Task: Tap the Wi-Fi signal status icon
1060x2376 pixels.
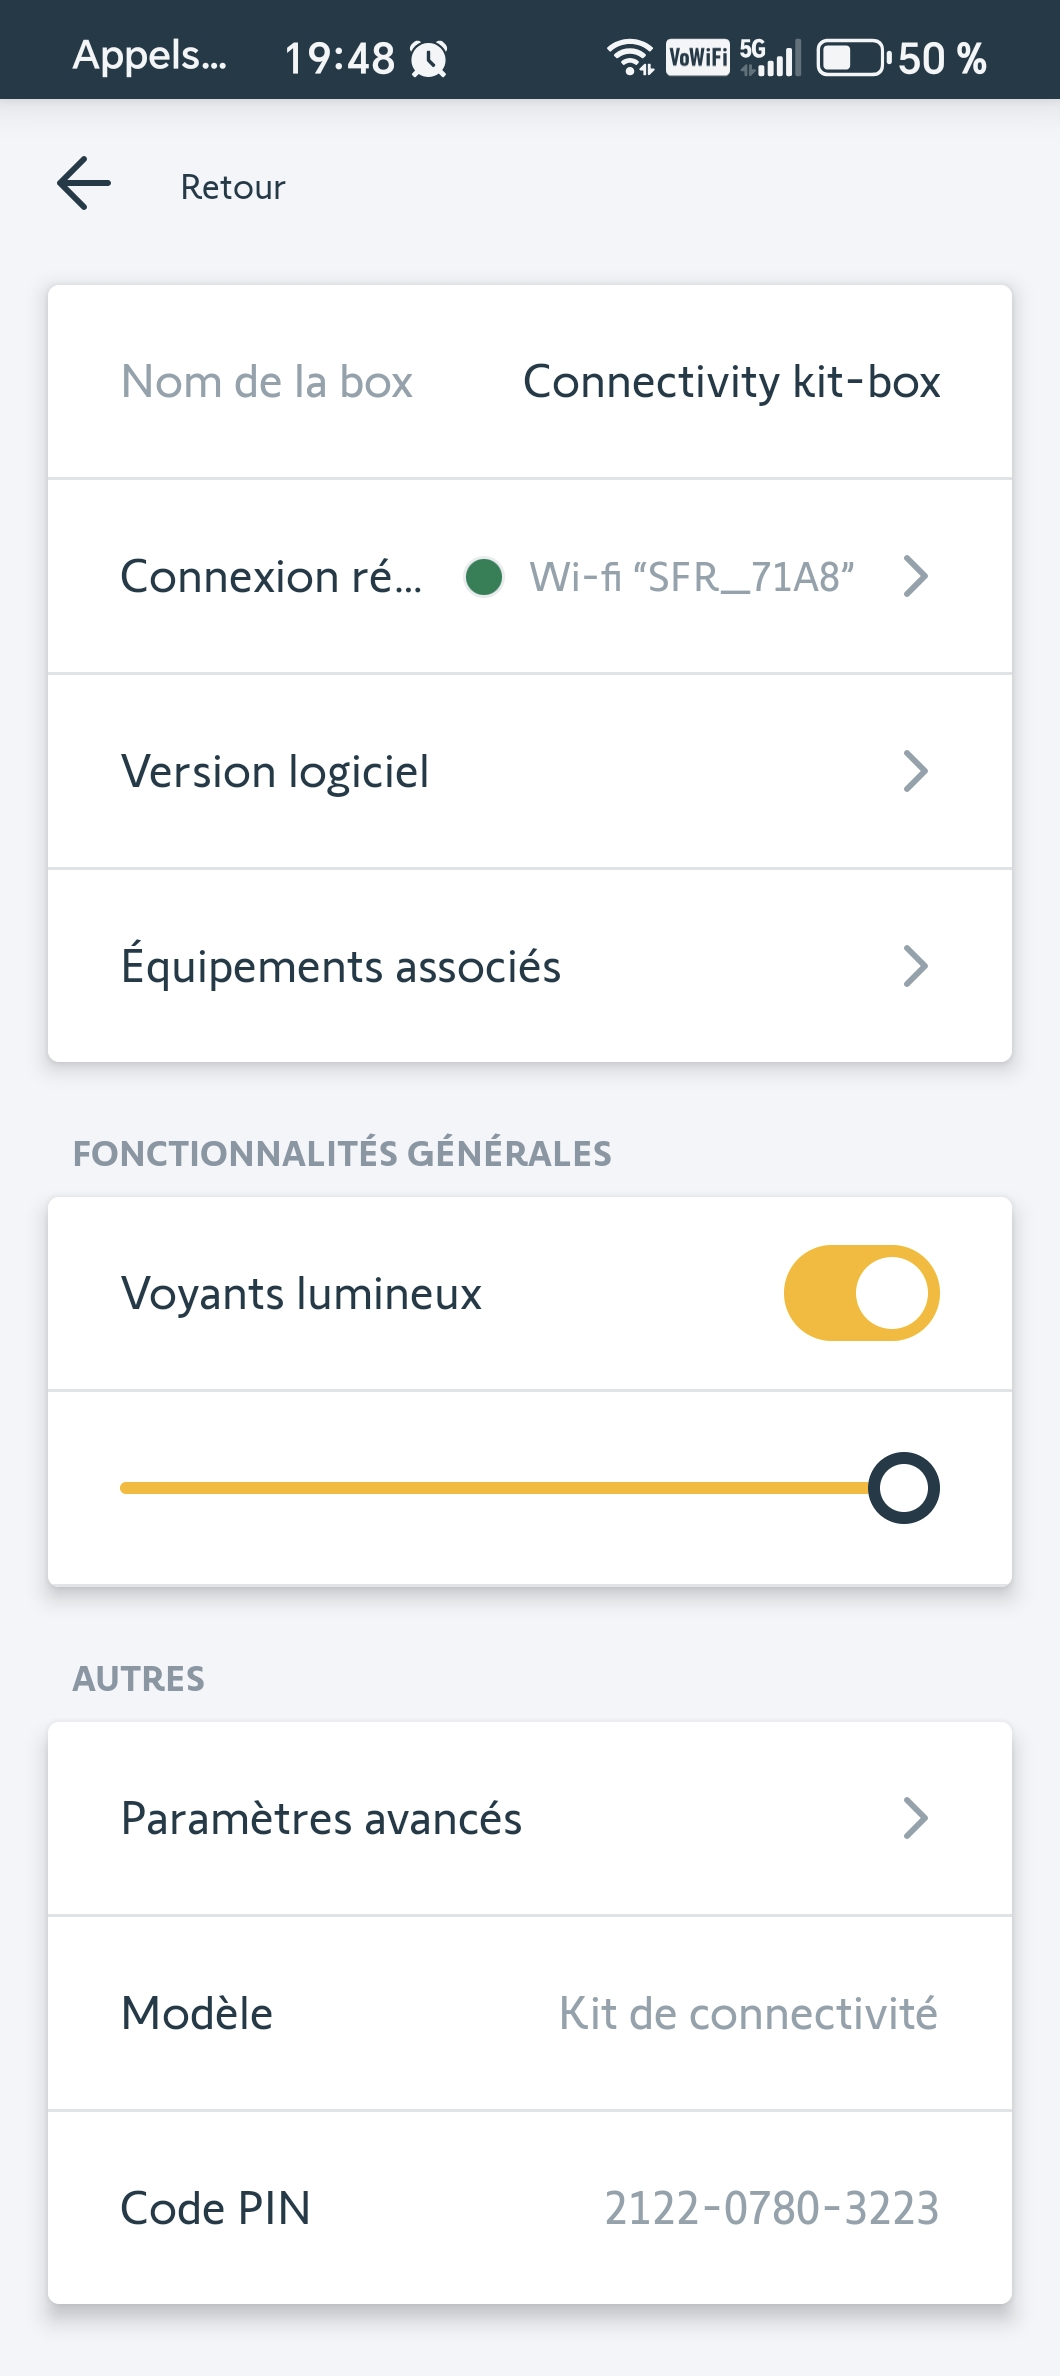Action: tap(630, 57)
